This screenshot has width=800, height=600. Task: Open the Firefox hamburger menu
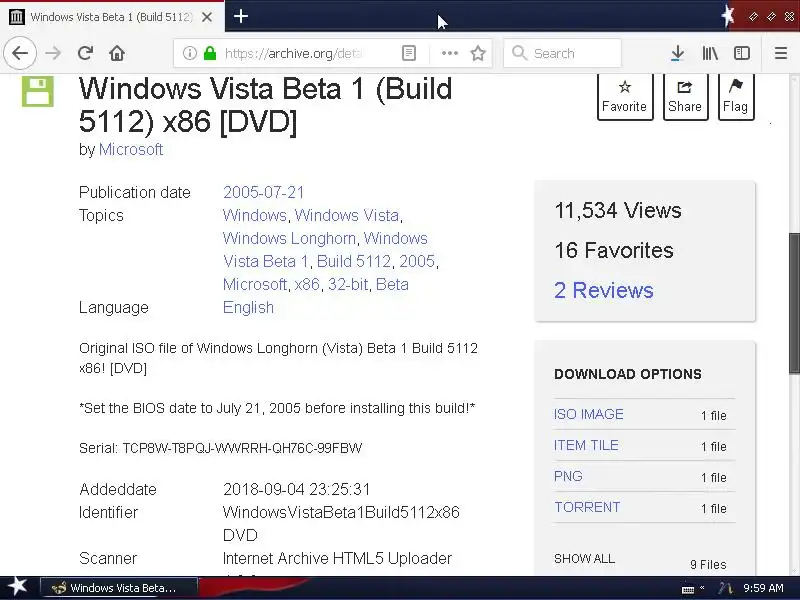pos(781,53)
